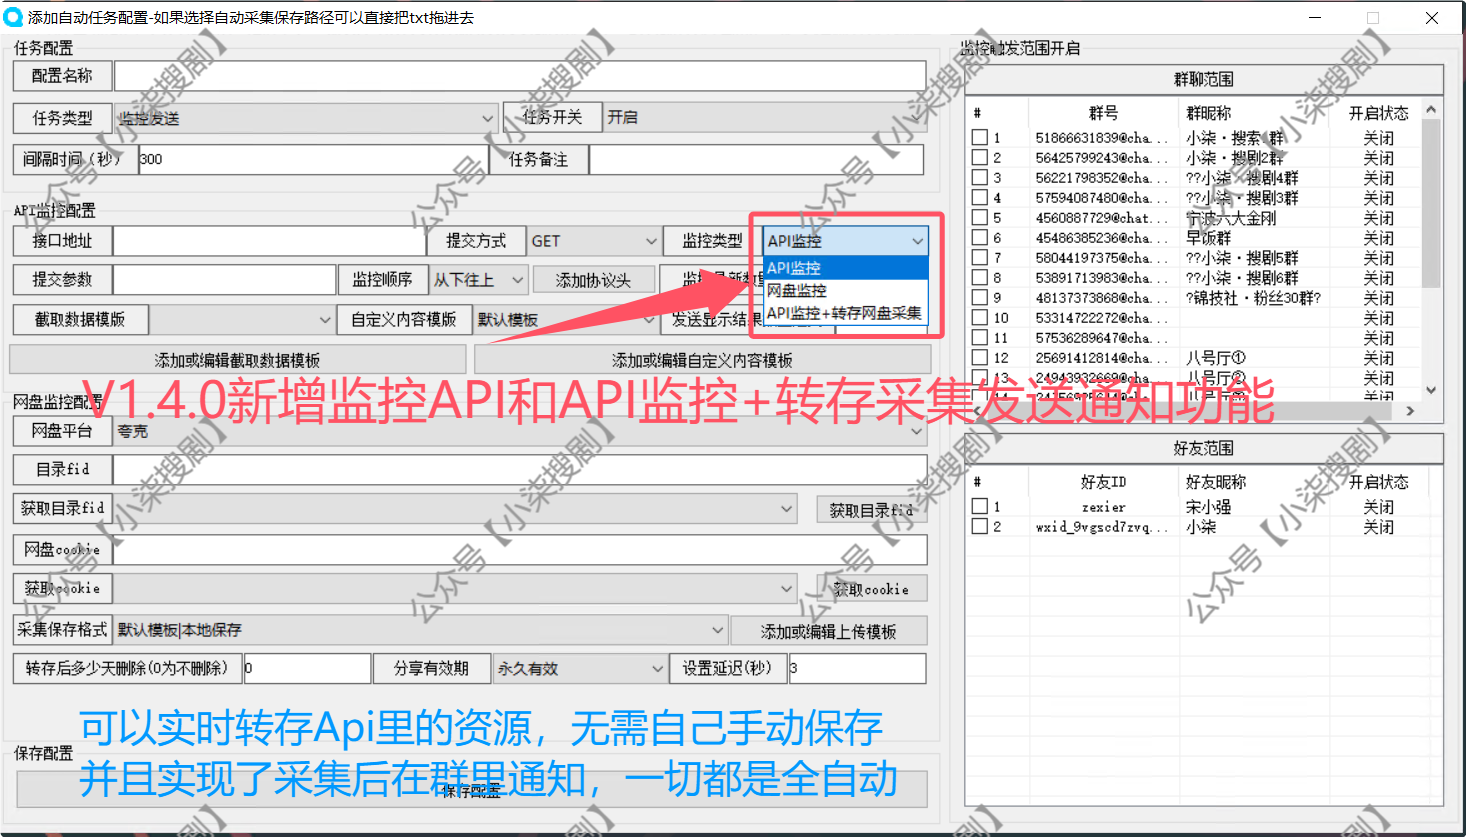Click group list horizontal scrollbar right arrow

point(1411,411)
